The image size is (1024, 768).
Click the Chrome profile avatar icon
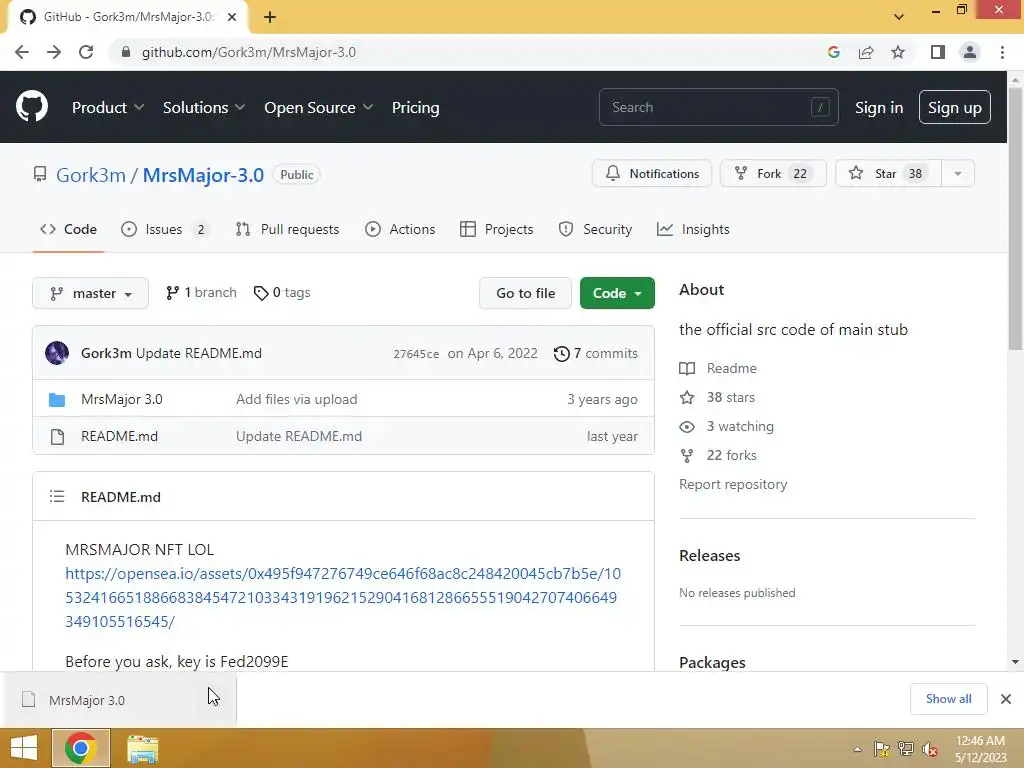click(x=970, y=52)
